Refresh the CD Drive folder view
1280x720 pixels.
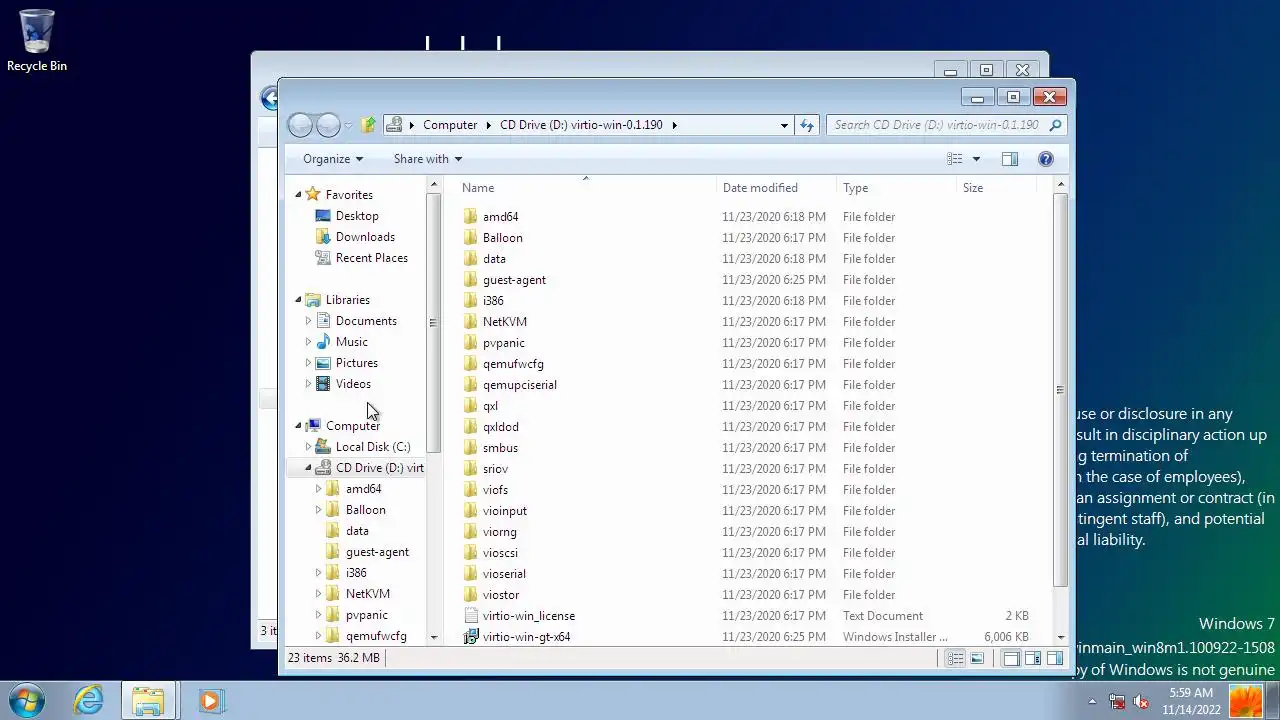click(x=807, y=125)
